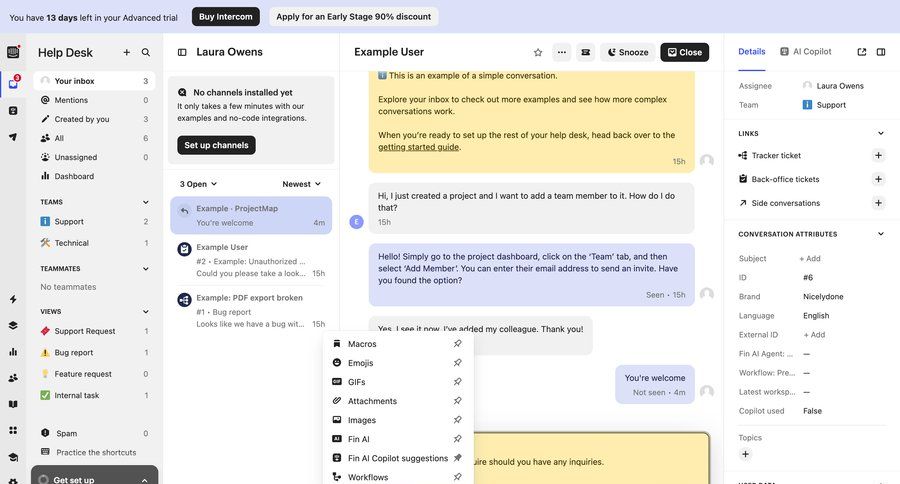Expand the Get set up panel
Image resolution: width=900 pixels, height=484 pixels.
pos(94,475)
